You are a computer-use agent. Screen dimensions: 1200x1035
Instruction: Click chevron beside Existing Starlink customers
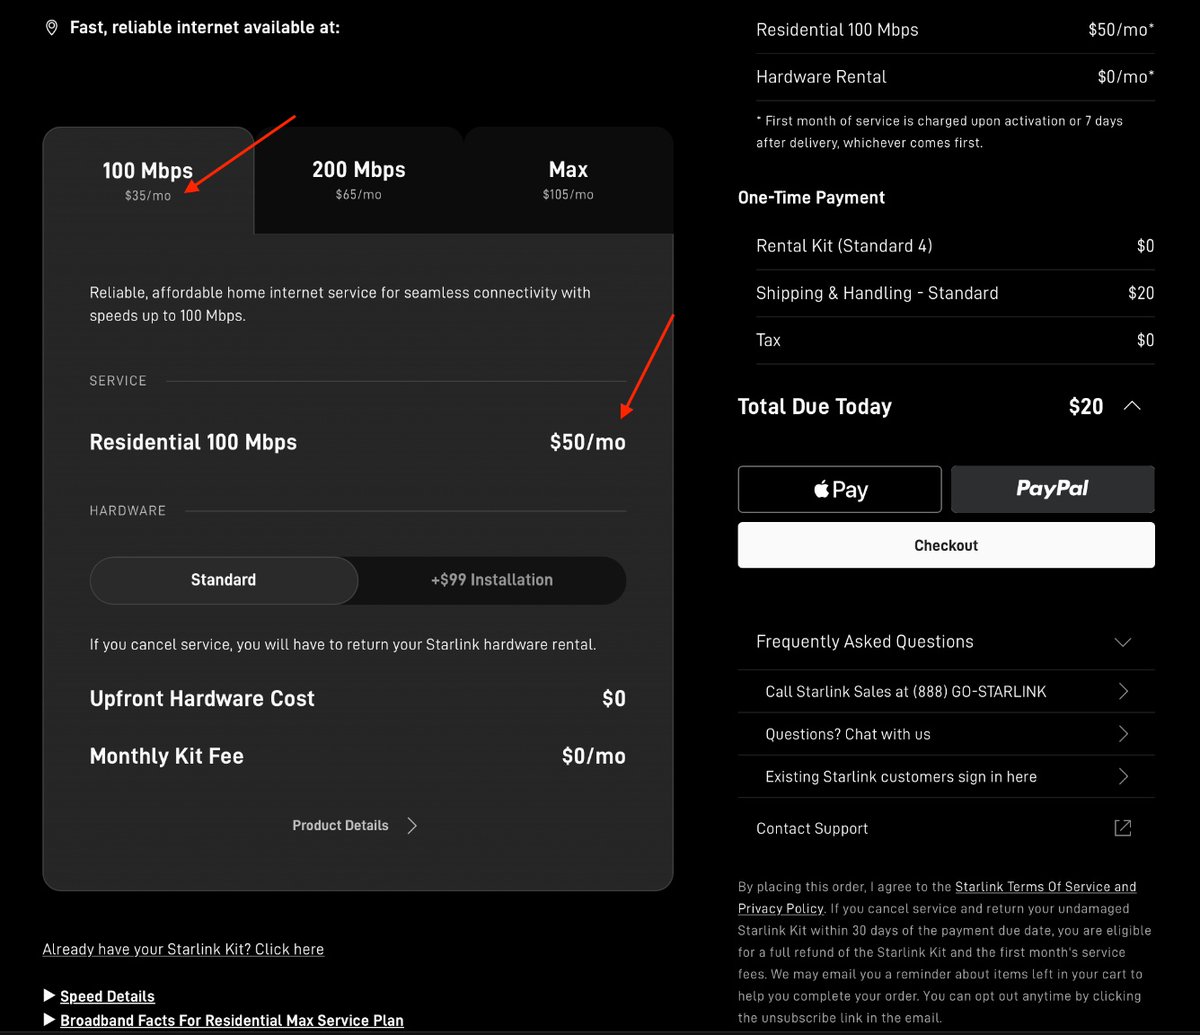point(1123,777)
